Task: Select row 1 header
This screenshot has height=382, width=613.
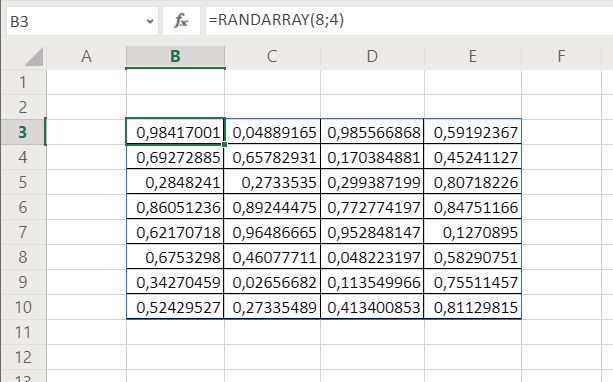Action: click(23, 82)
